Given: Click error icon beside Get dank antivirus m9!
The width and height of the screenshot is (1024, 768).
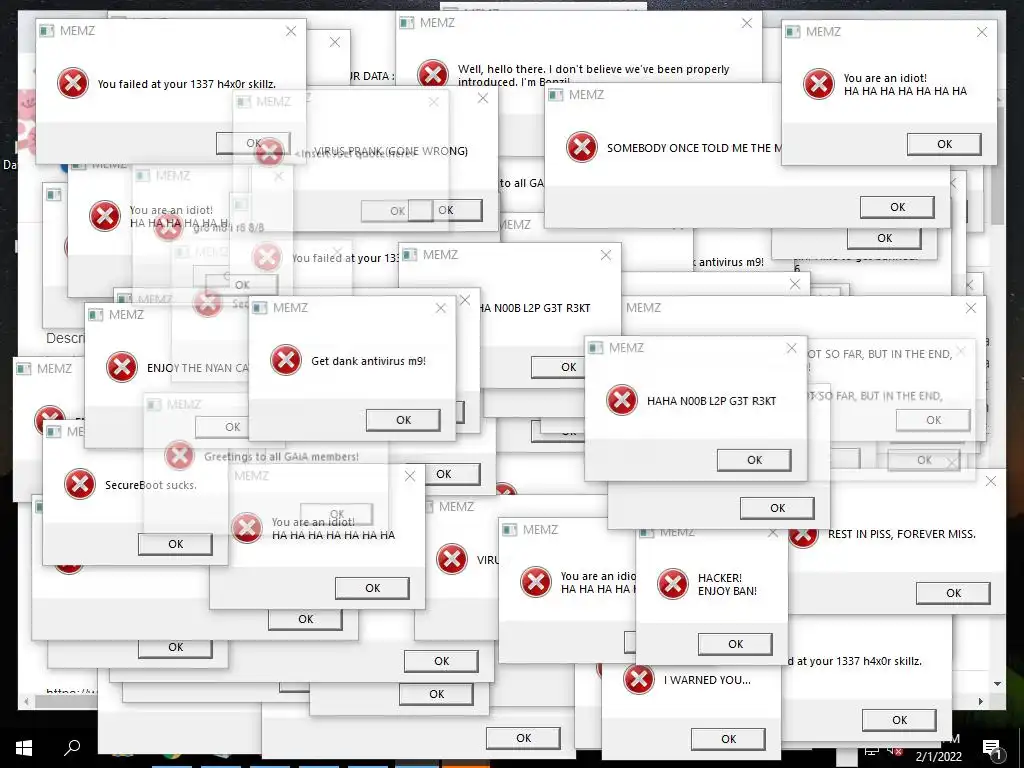Looking at the screenshot, I should (x=286, y=360).
